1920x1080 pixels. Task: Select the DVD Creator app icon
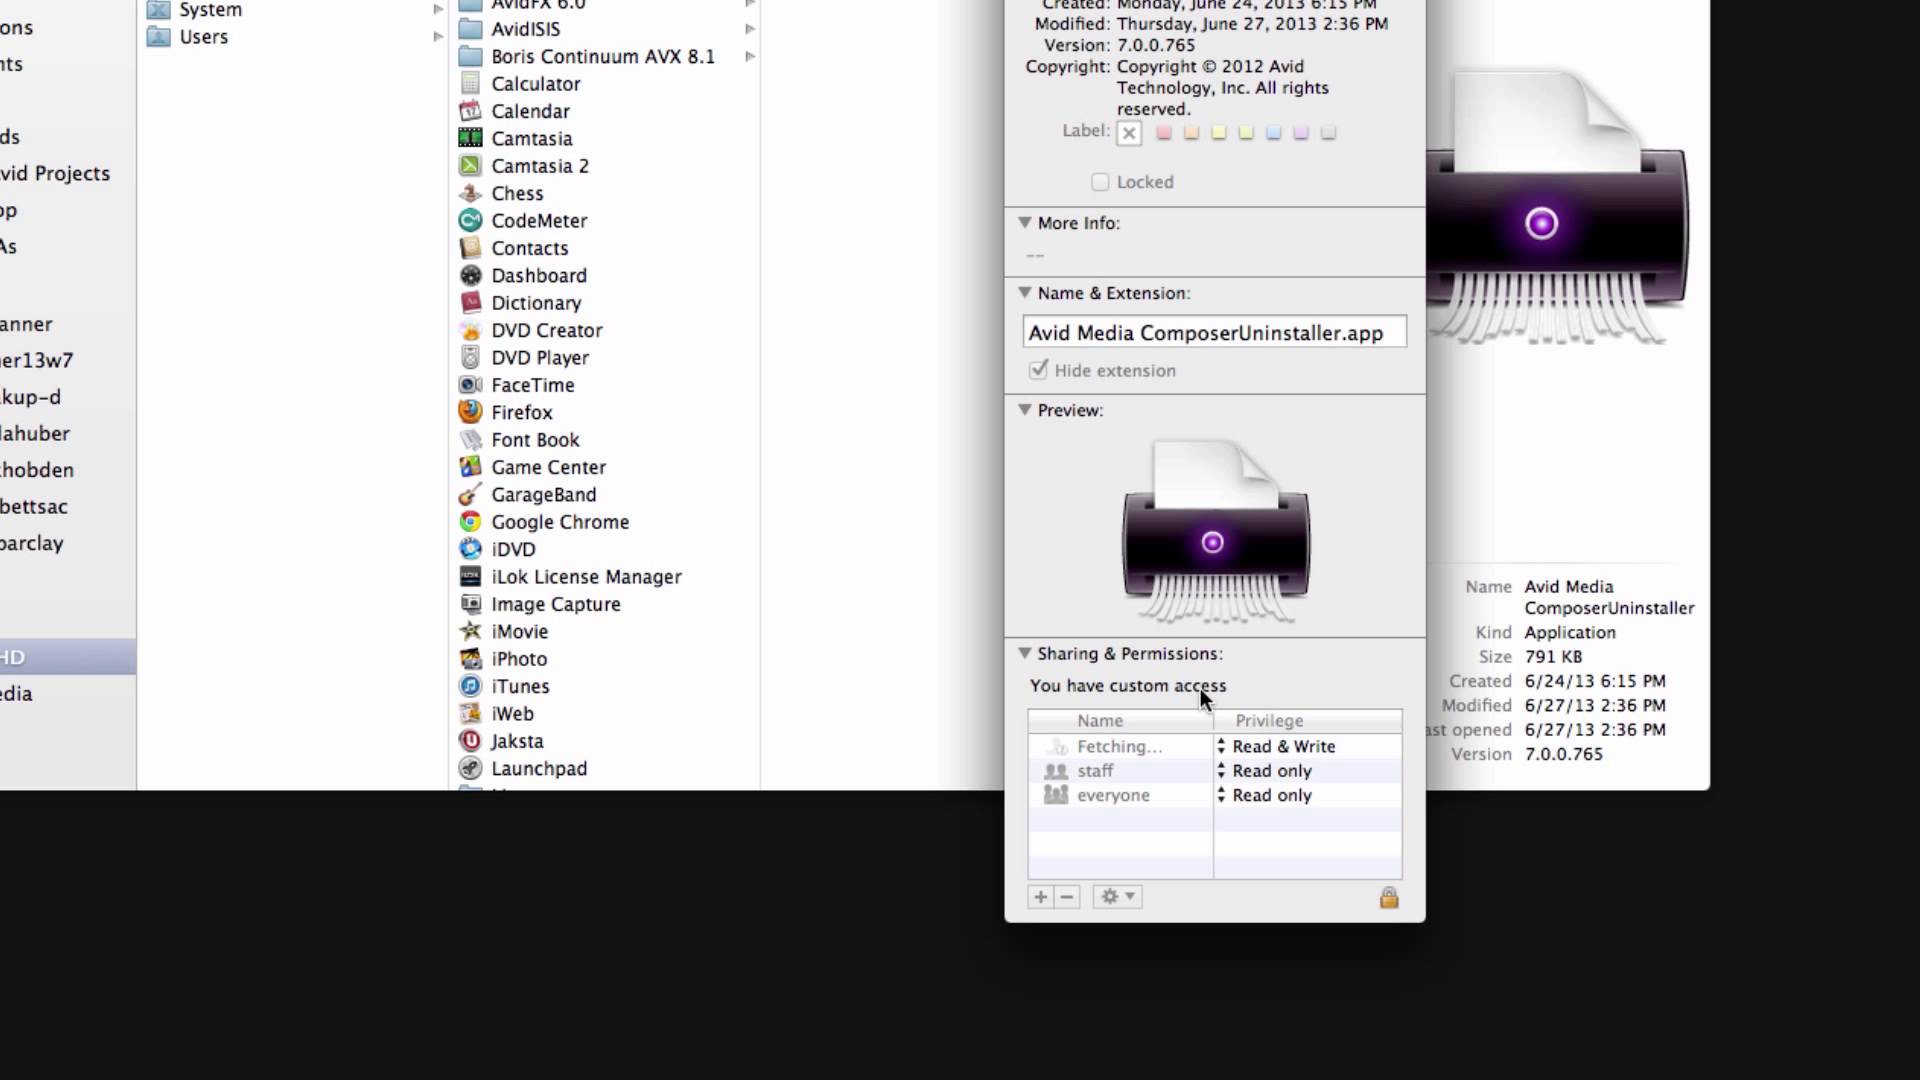coord(470,330)
